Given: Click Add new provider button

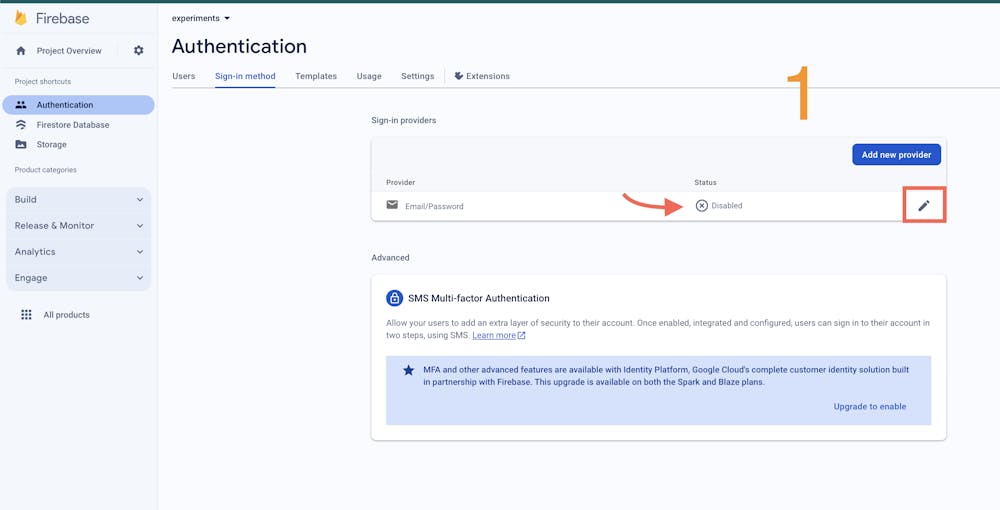Looking at the screenshot, I should pos(896,155).
